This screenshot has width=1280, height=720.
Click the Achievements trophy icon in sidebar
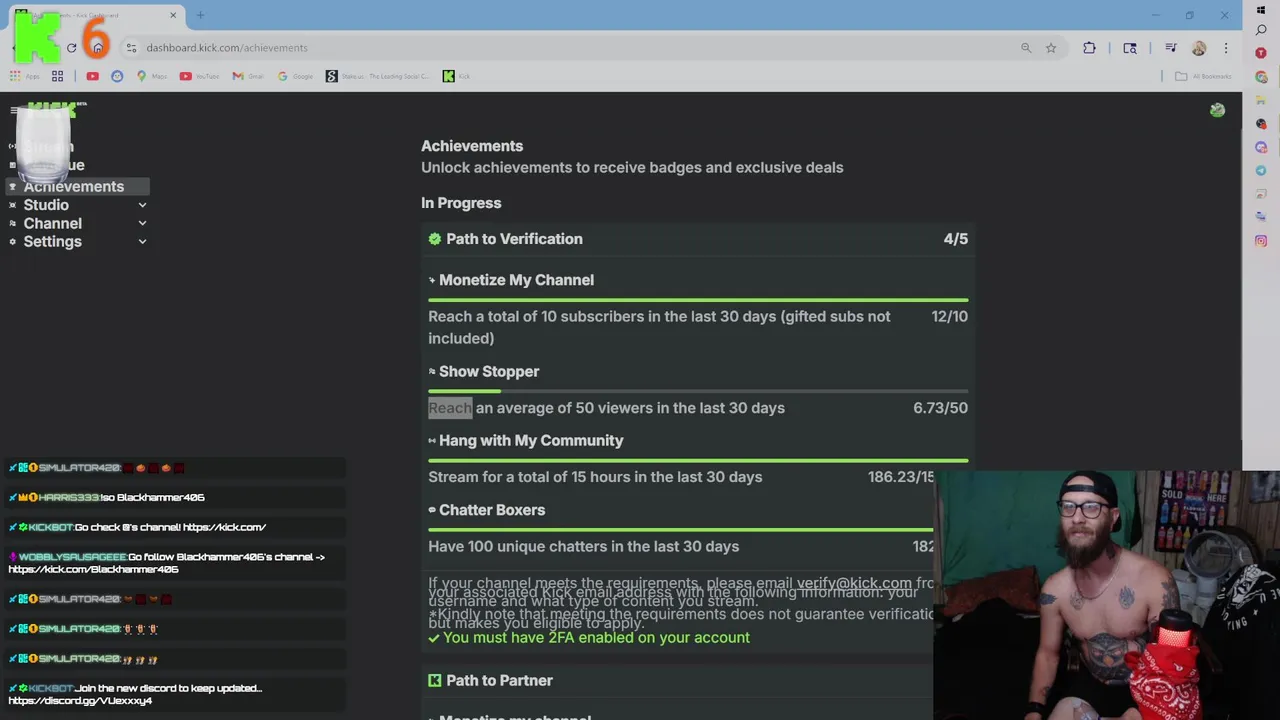pyautogui.click(x=13, y=187)
